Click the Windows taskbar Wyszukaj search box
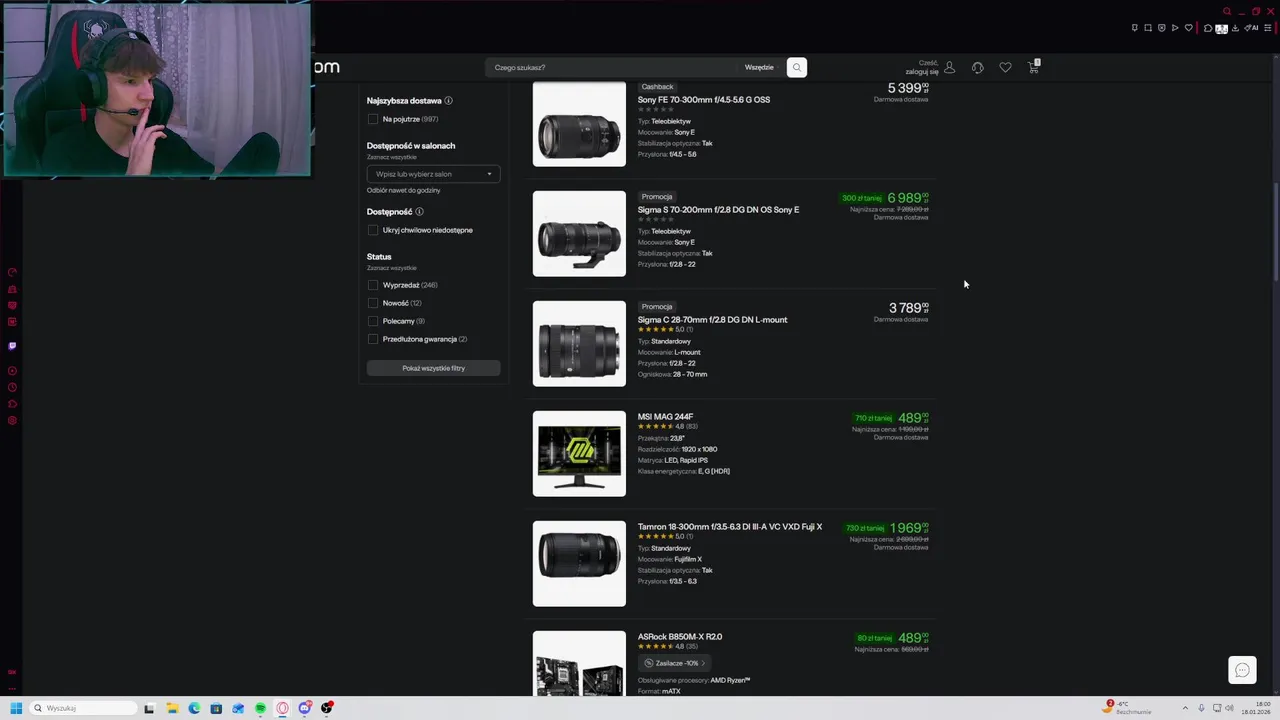The image size is (1280, 720). tap(83, 708)
